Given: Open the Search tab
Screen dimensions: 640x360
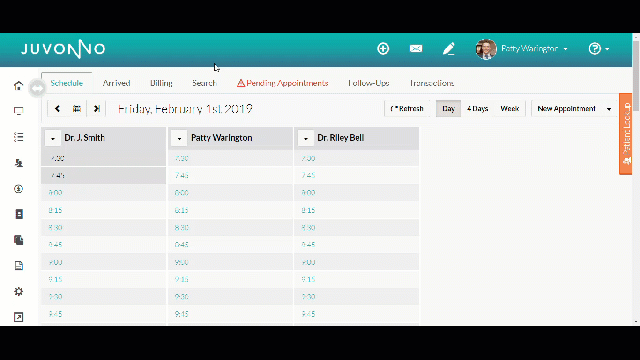Looking at the screenshot, I should point(204,83).
